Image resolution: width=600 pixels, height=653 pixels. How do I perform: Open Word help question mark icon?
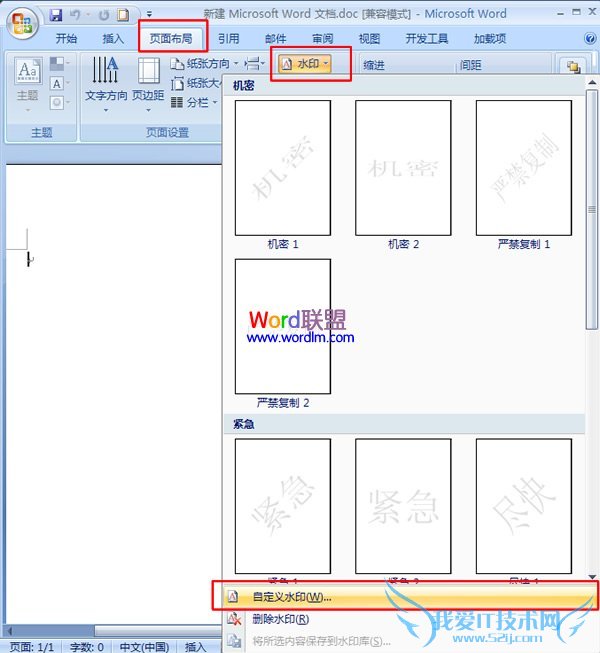coord(590,39)
